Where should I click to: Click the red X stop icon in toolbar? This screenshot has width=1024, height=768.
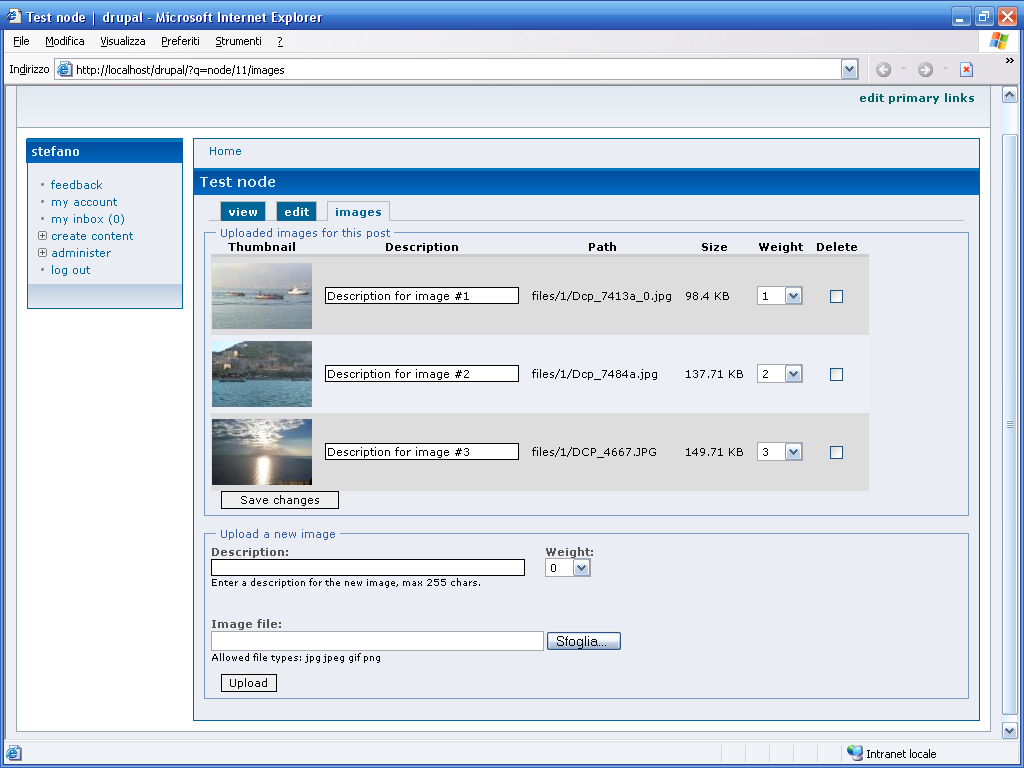pos(966,70)
